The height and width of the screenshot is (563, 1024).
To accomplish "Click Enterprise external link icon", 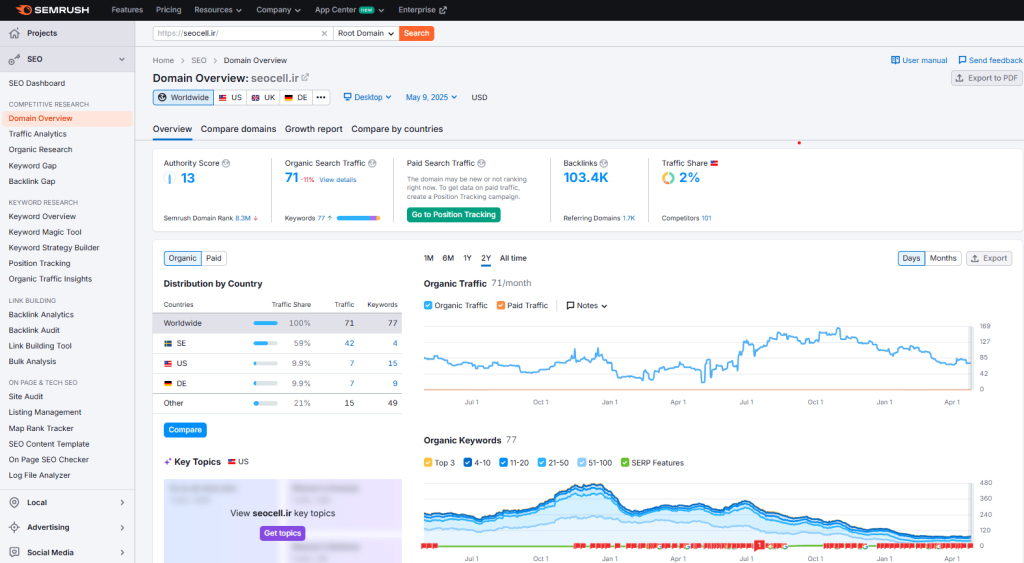I will (443, 10).
